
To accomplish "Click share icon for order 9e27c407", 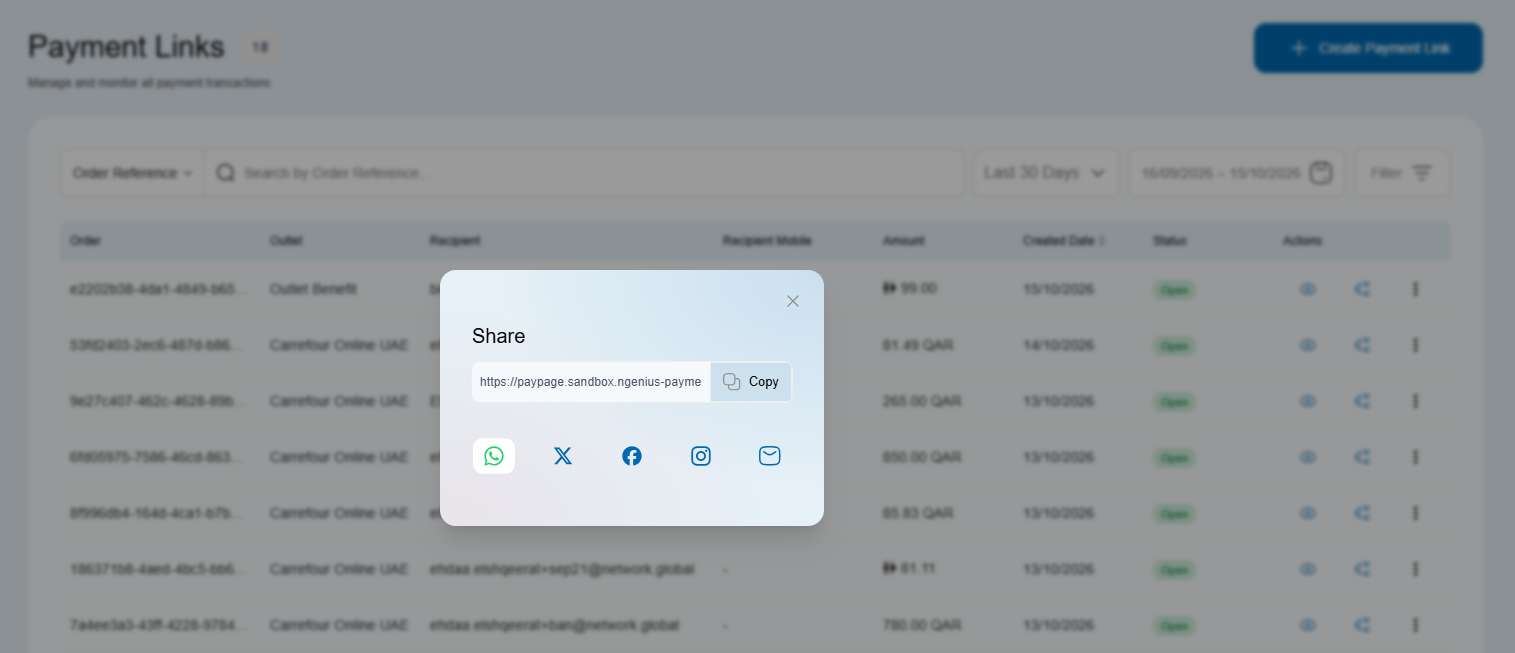I will point(1362,401).
